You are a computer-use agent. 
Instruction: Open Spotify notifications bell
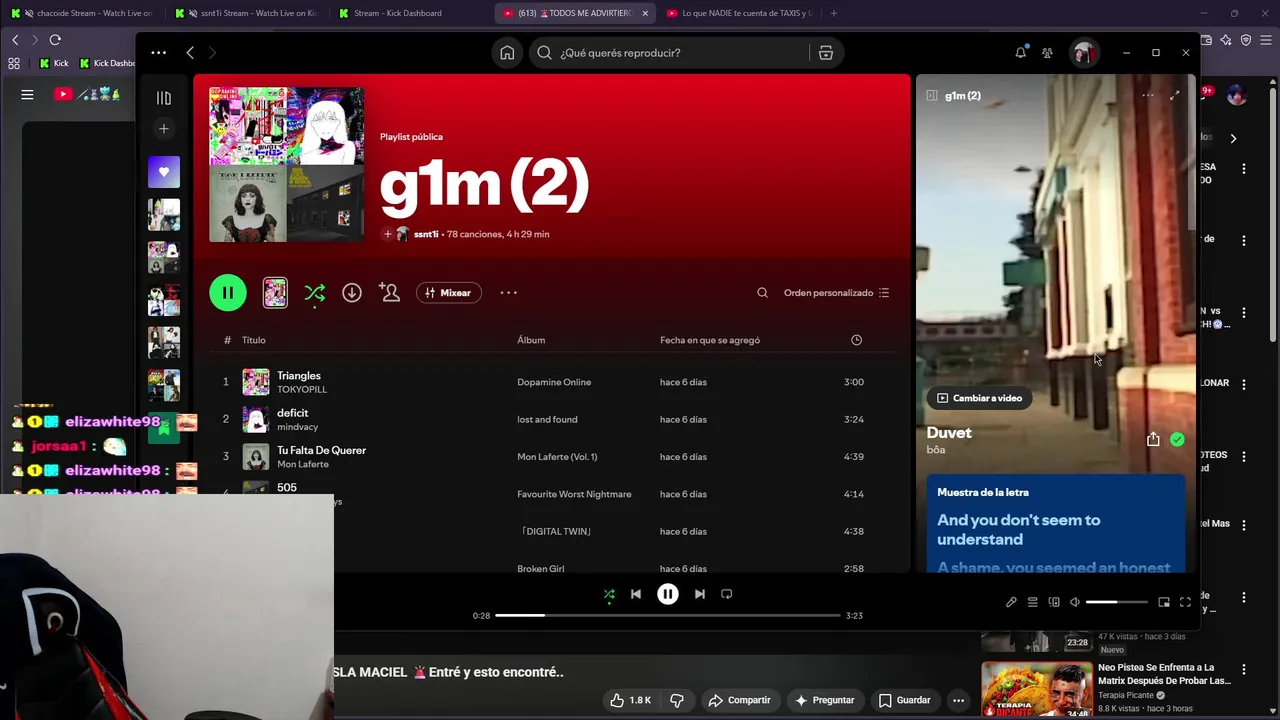[1020, 53]
